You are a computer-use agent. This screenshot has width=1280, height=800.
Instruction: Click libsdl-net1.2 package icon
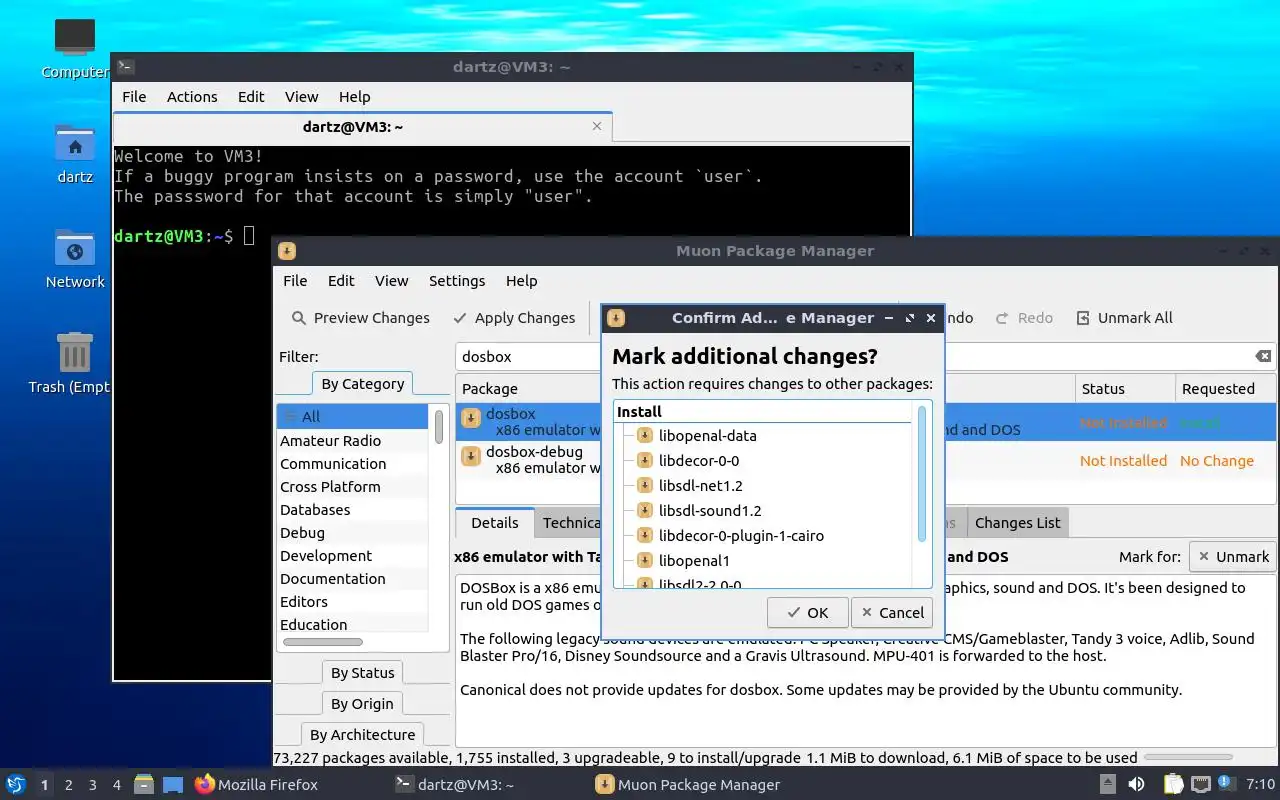[645, 486]
